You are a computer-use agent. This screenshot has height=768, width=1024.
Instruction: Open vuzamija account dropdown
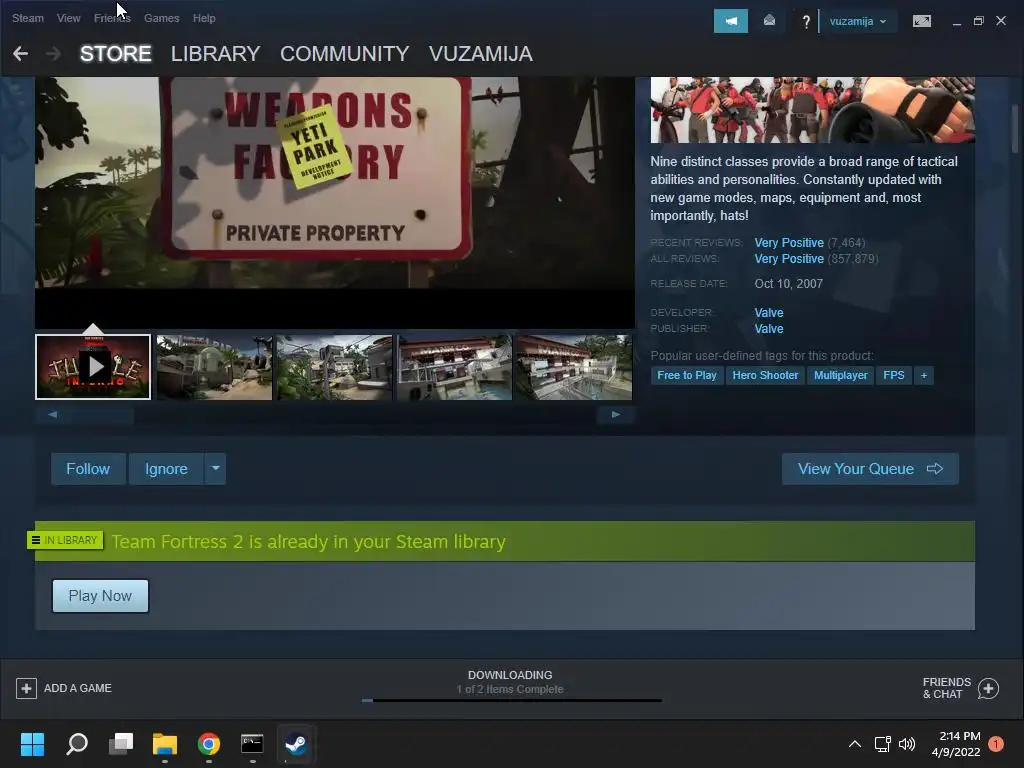click(857, 21)
